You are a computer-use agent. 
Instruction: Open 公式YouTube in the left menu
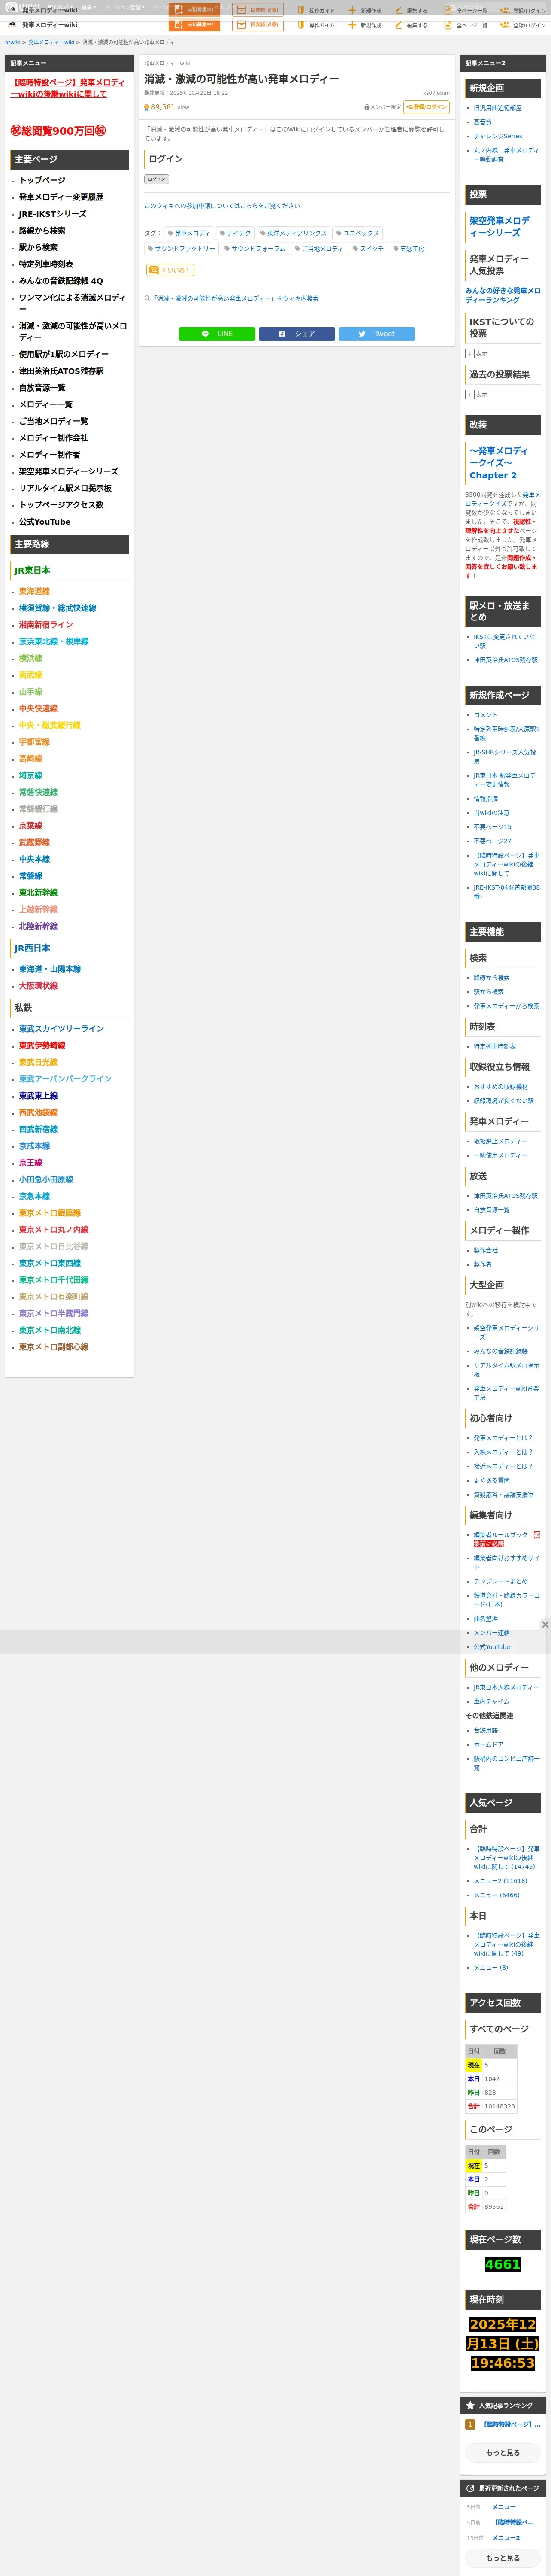click(x=45, y=522)
